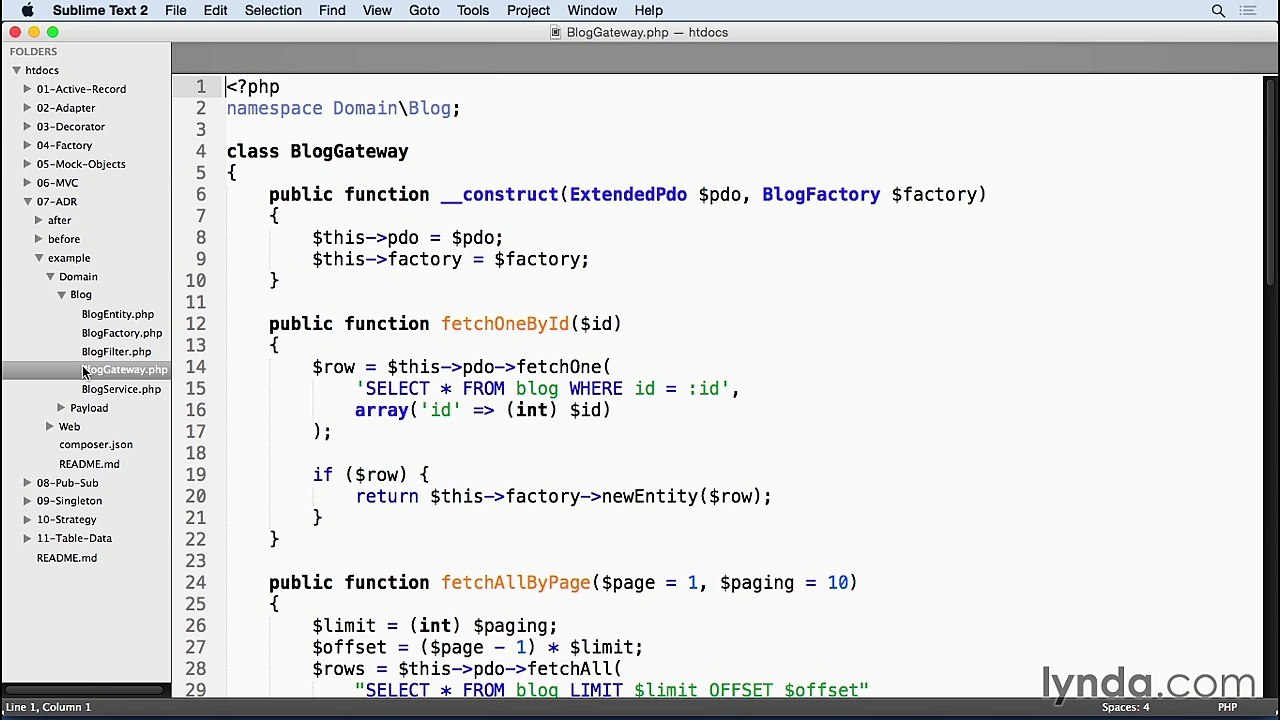Expand the 10-Strategy folder
Viewport: 1280px width, 720px height.
click(x=28, y=520)
